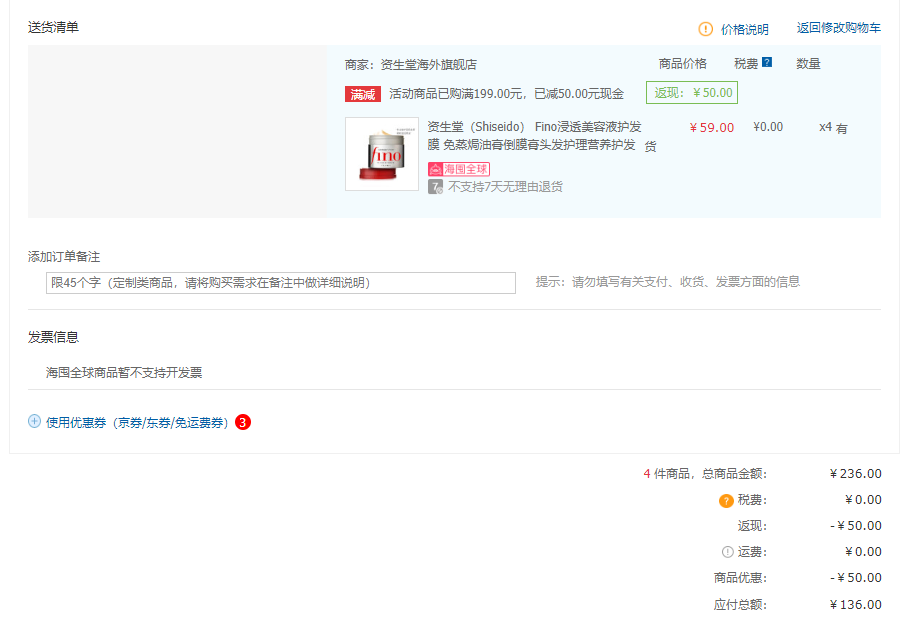The height and width of the screenshot is (626, 902).
Task: Click the 海囤全球 pink badge
Action: pyautogui.click(x=458, y=169)
